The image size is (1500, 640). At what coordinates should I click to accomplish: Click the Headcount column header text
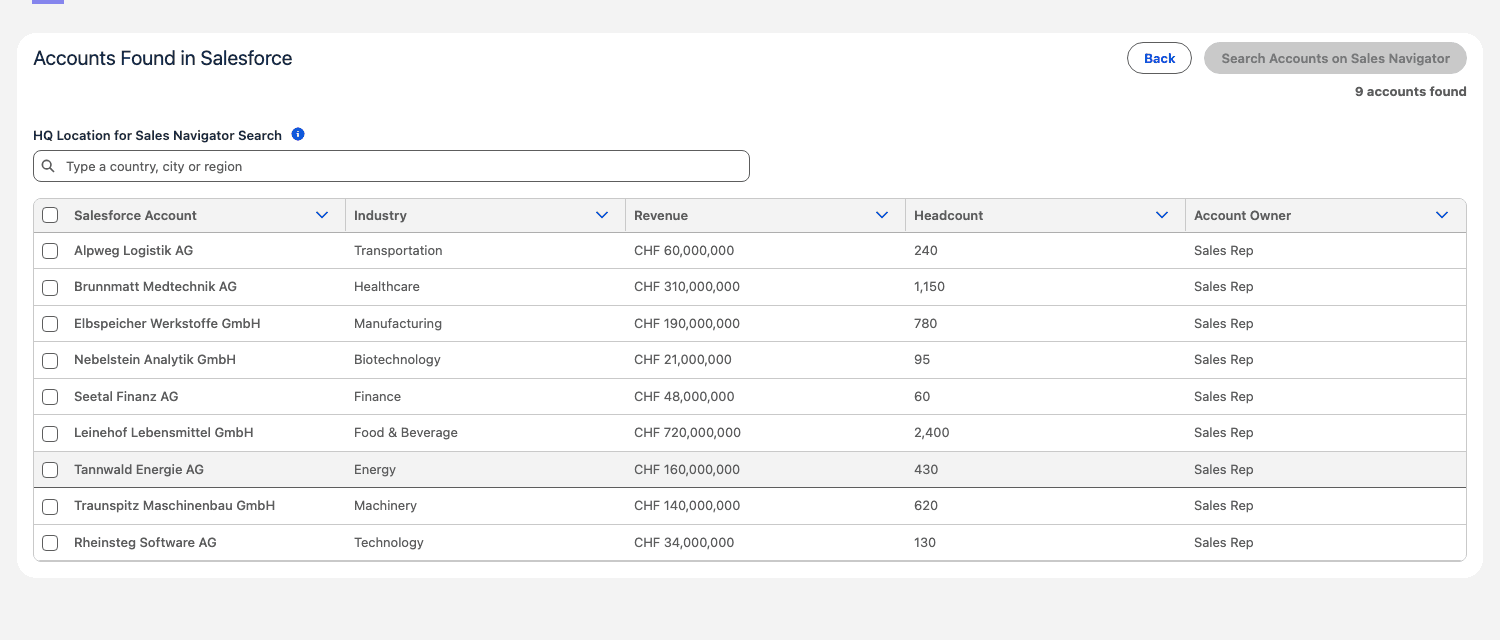[x=948, y=215]
